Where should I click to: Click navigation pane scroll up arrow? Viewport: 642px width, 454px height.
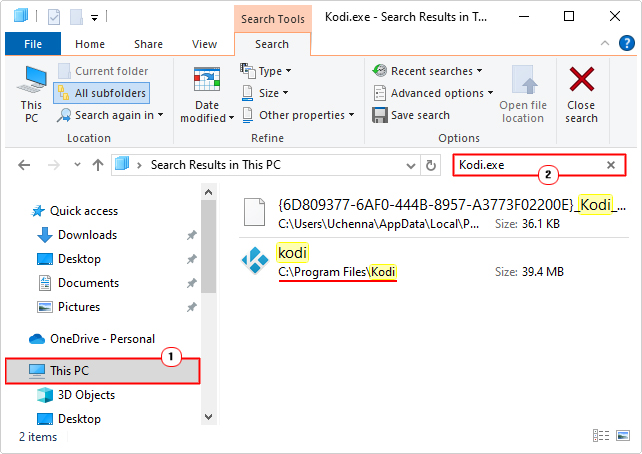tap(208, 192)
